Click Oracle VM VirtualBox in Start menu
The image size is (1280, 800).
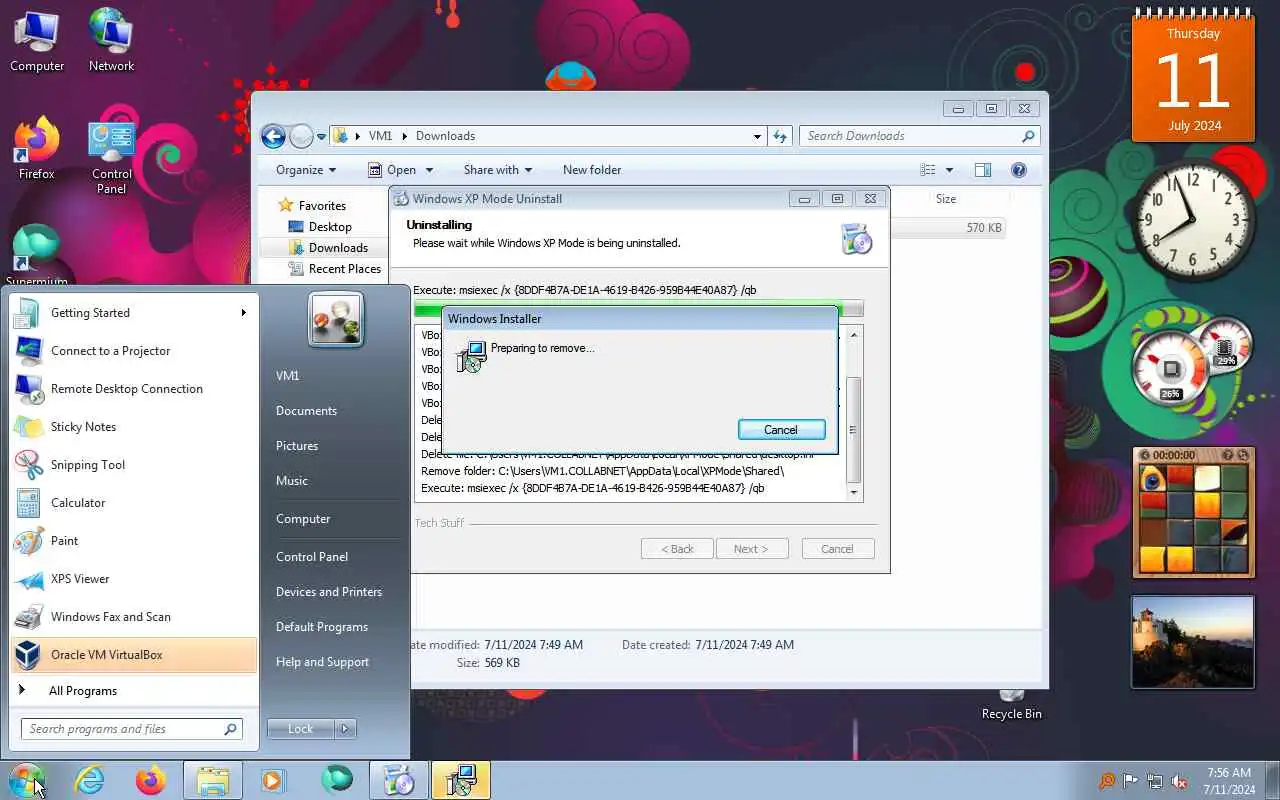(x=134, y=655)
